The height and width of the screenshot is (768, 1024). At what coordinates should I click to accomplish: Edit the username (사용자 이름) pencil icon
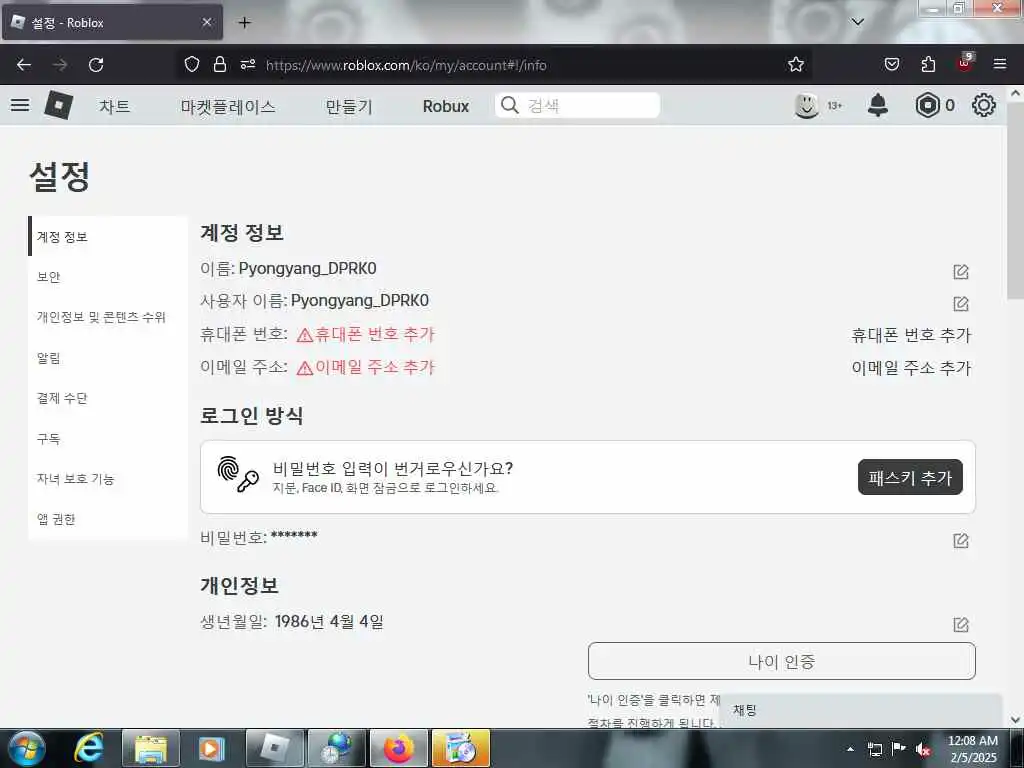[961, 304]
